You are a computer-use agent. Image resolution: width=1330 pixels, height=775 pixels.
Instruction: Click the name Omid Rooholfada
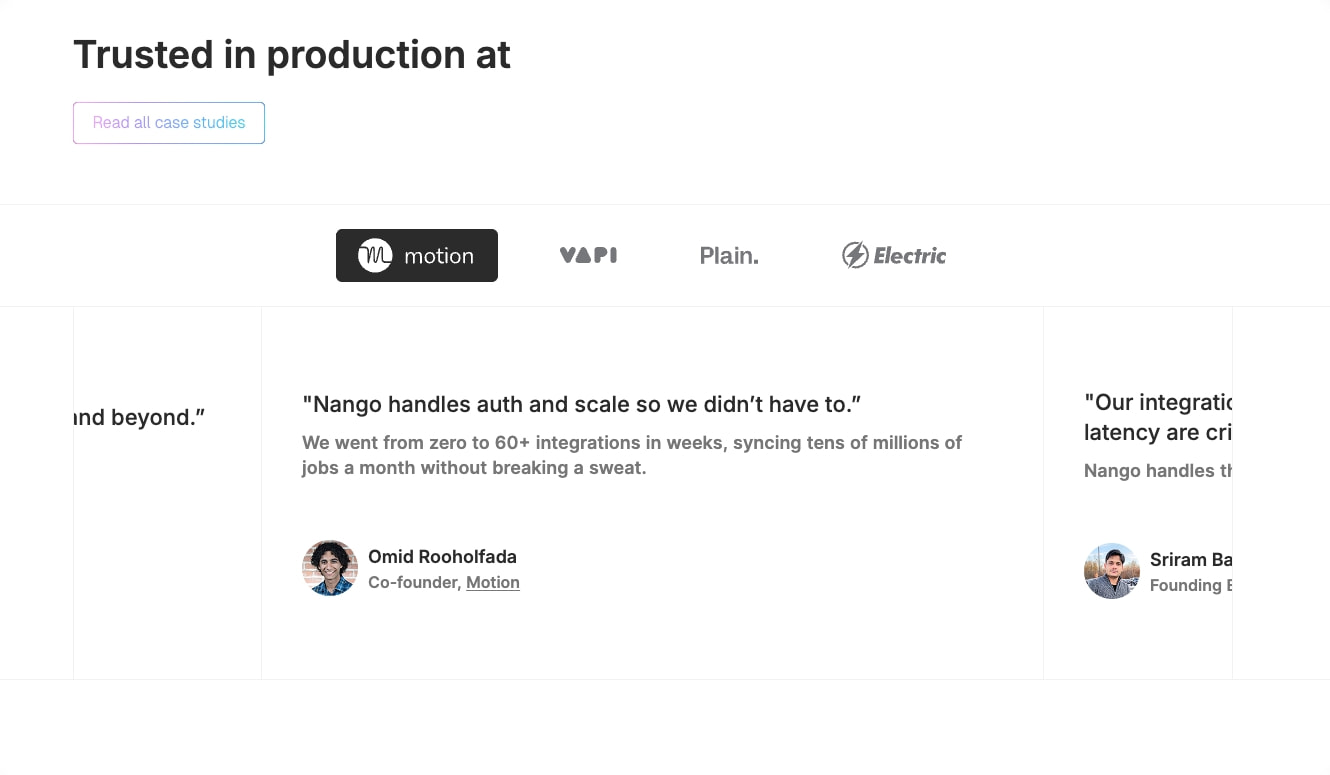tap(442, 556)
